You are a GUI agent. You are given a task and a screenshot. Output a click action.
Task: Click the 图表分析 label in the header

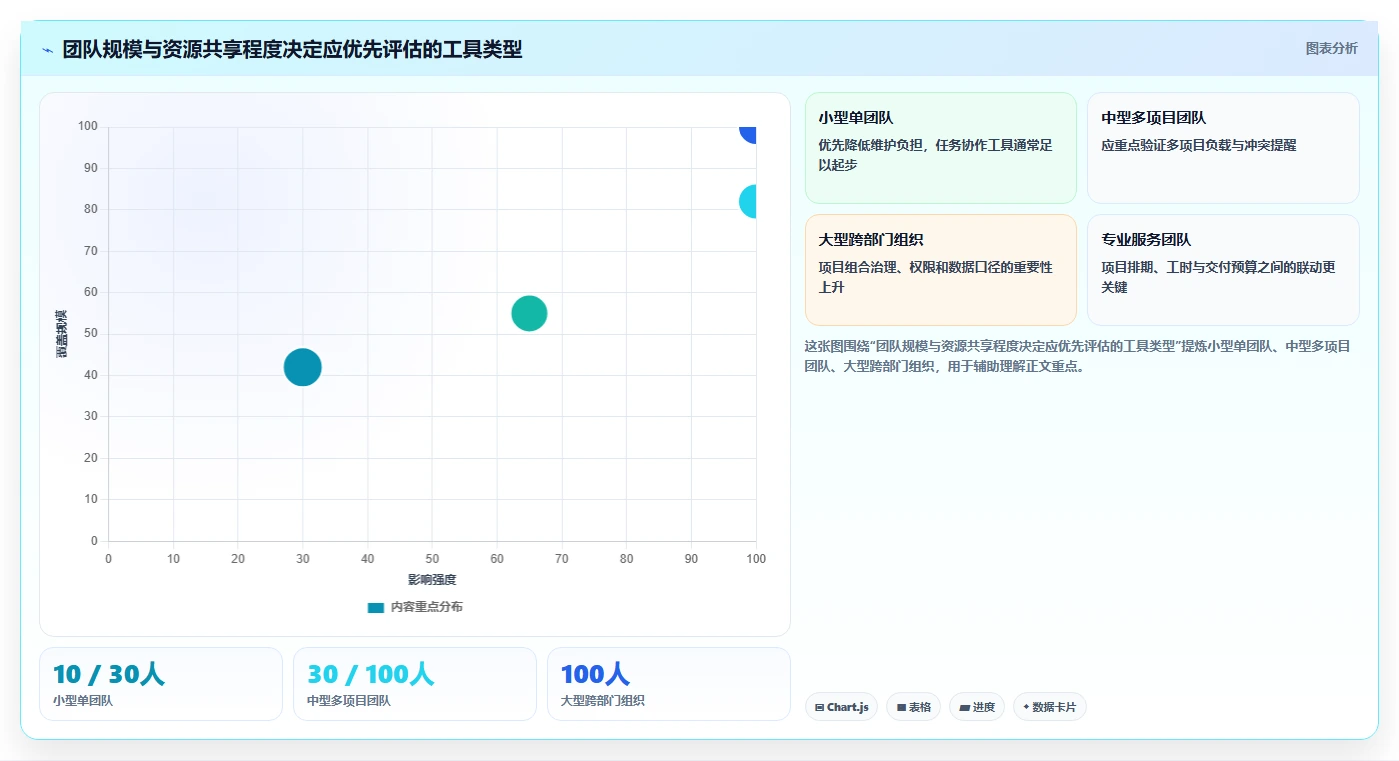[x=1331, y=48]
